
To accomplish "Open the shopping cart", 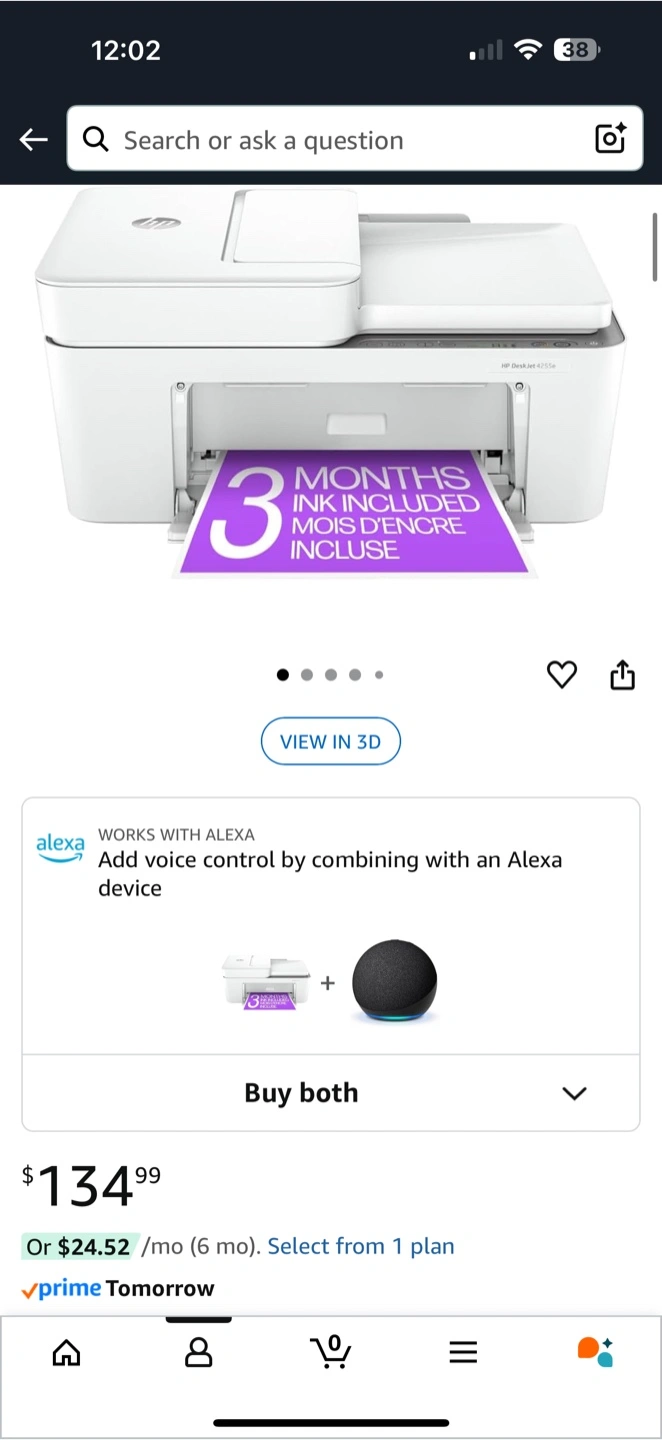I will [331, 1352].
